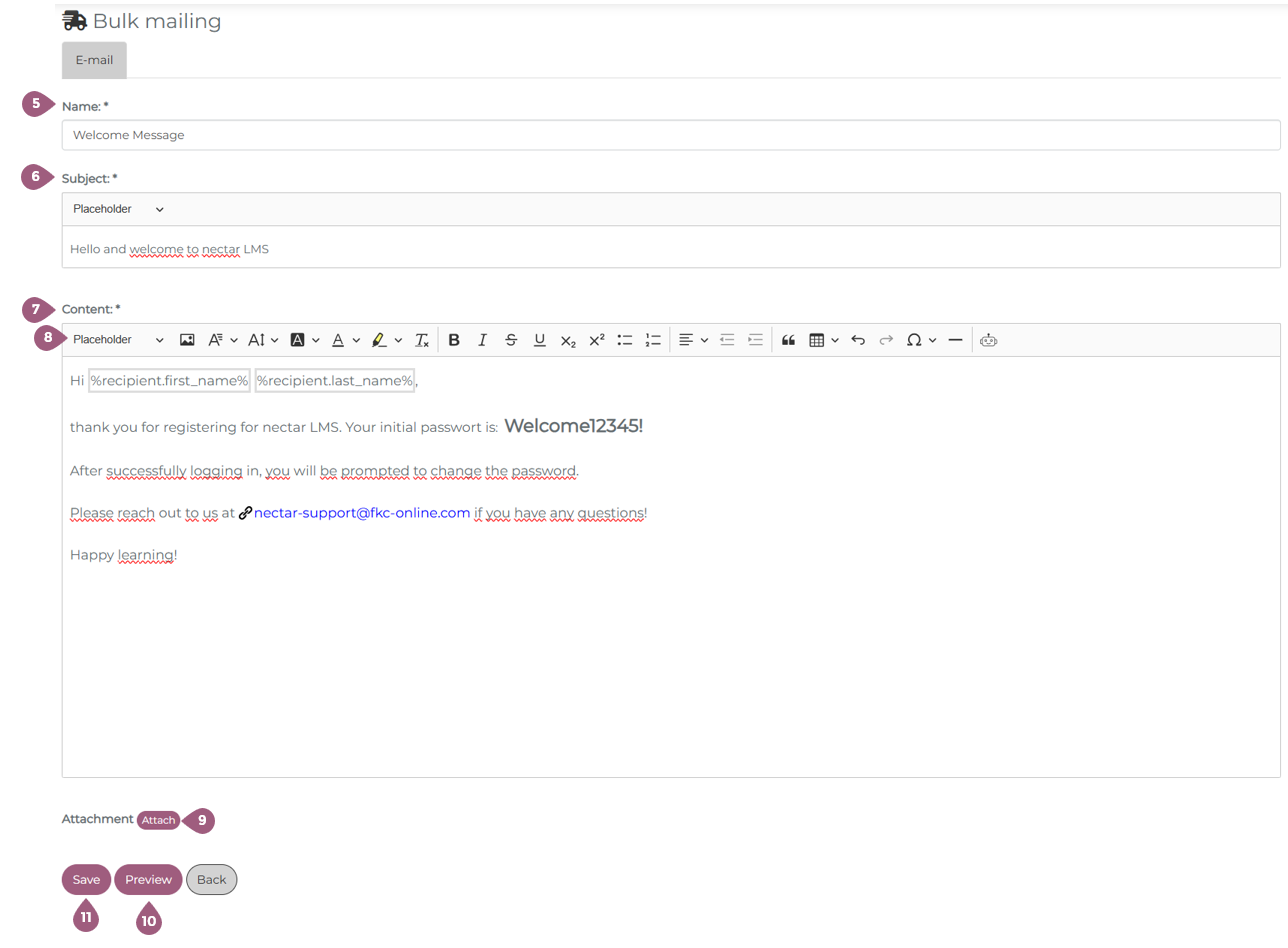Image resolution: width=1288 pixels, height=948 pixels.
Task: Apply italic formatting
Action: [482, 340]
